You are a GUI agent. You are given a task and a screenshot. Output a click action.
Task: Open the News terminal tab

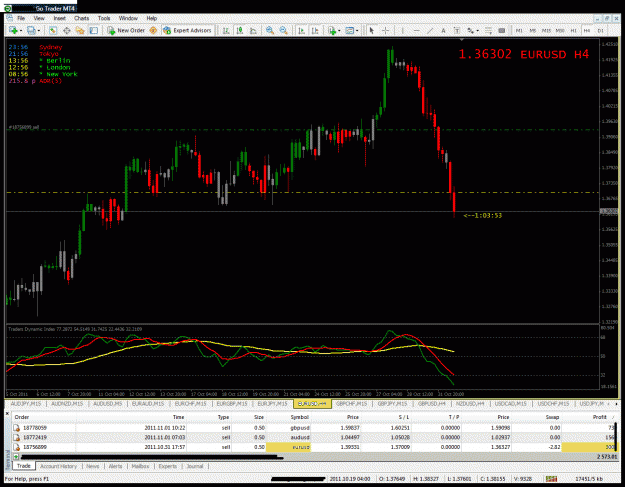coord(92,466)
